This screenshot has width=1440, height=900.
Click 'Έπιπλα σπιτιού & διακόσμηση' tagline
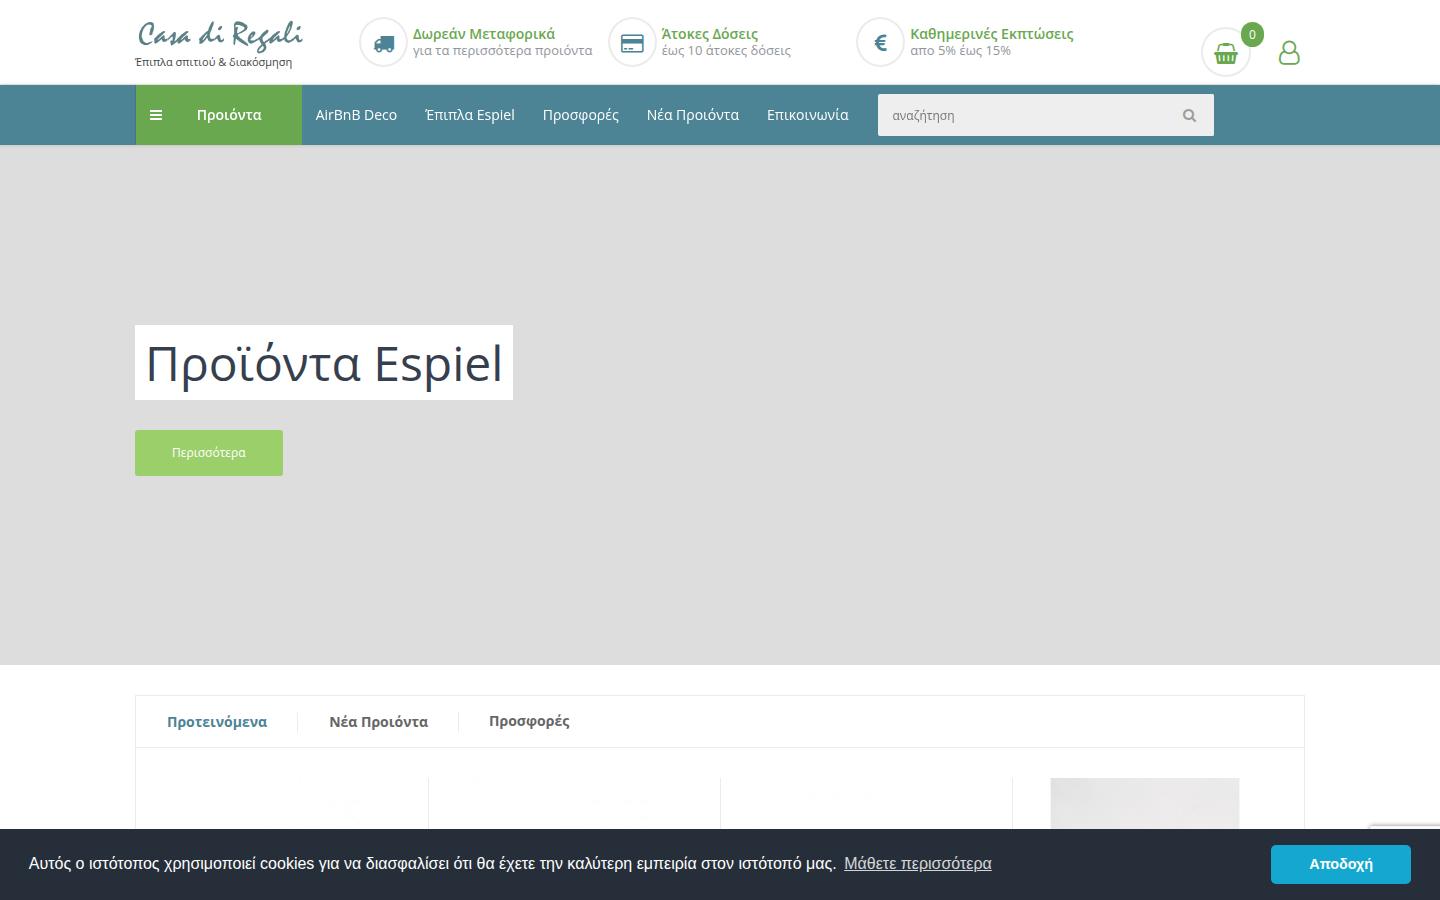[x=214, y=62]
